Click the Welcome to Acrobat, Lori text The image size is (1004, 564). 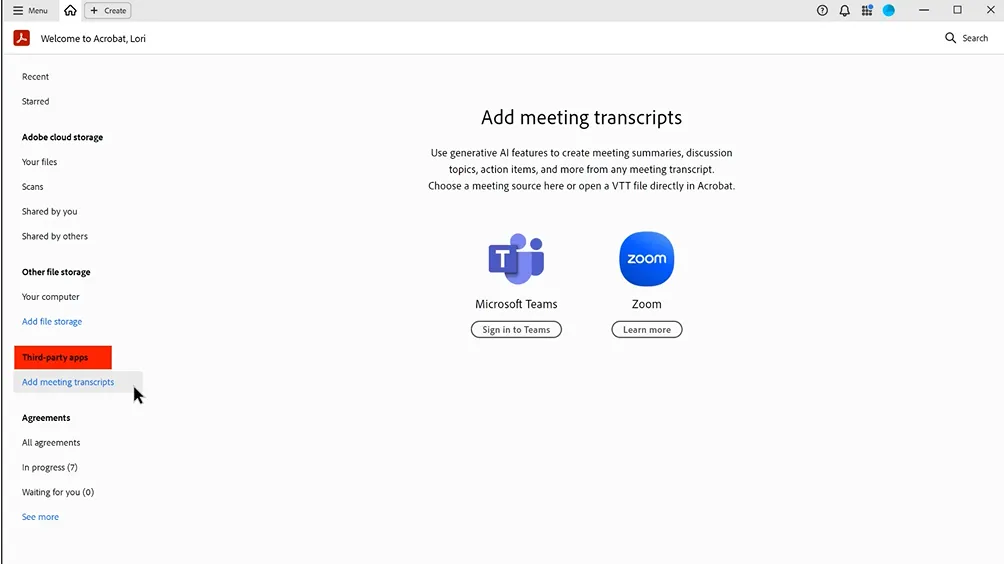(93, 38)
